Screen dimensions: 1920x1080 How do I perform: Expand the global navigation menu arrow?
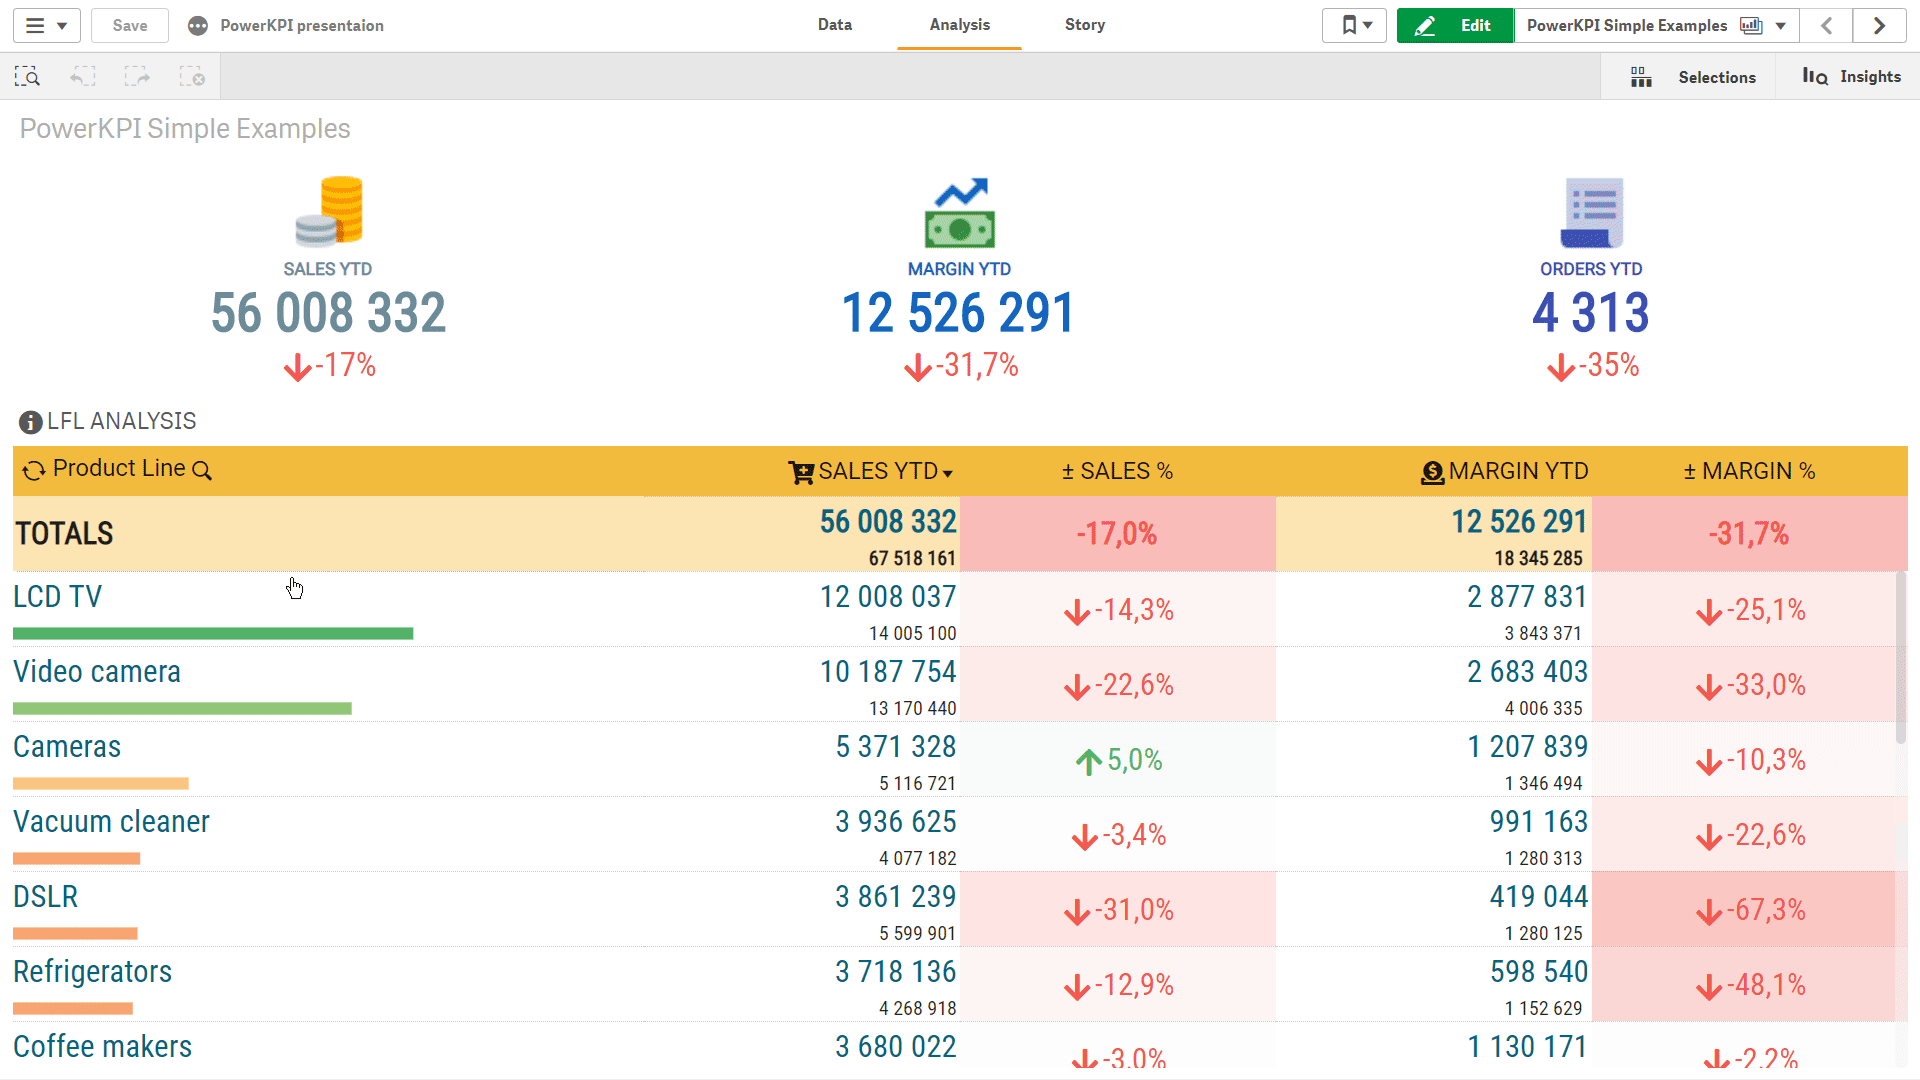(63, 25)
